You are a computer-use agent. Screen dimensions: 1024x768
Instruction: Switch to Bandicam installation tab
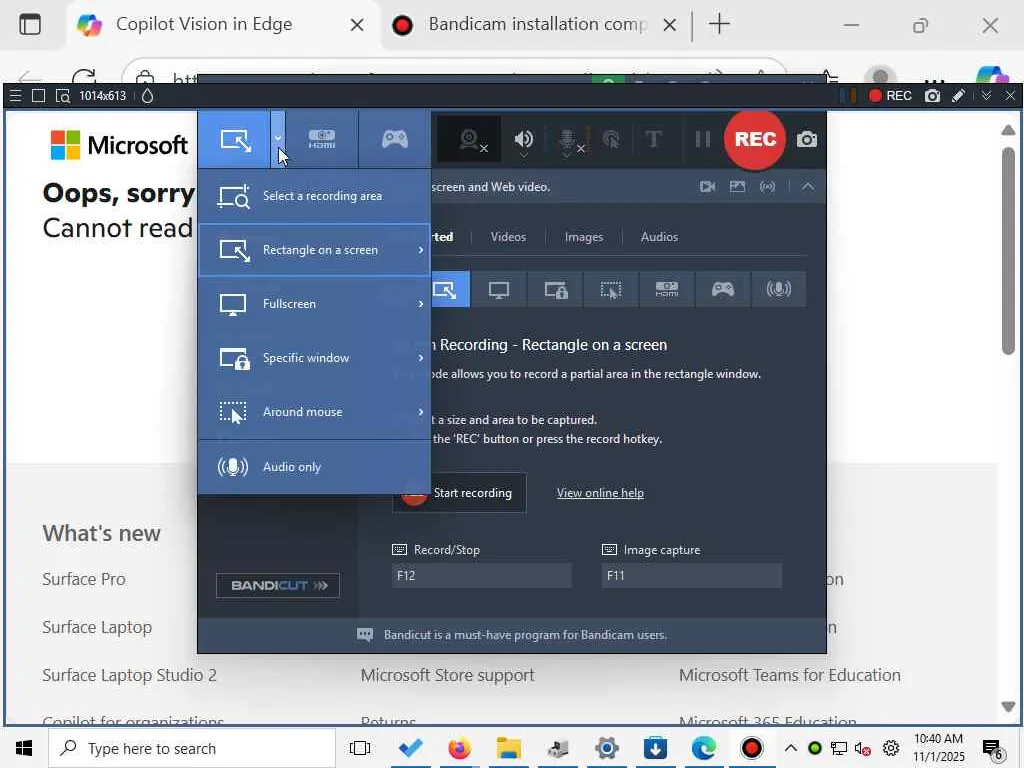tap(537, 25)
